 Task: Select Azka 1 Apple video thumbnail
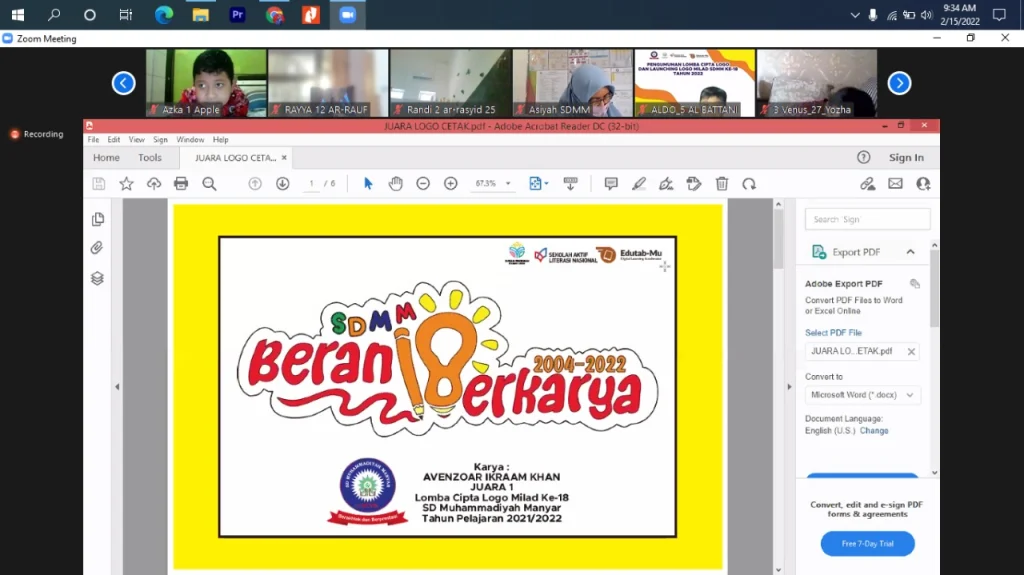206,83
